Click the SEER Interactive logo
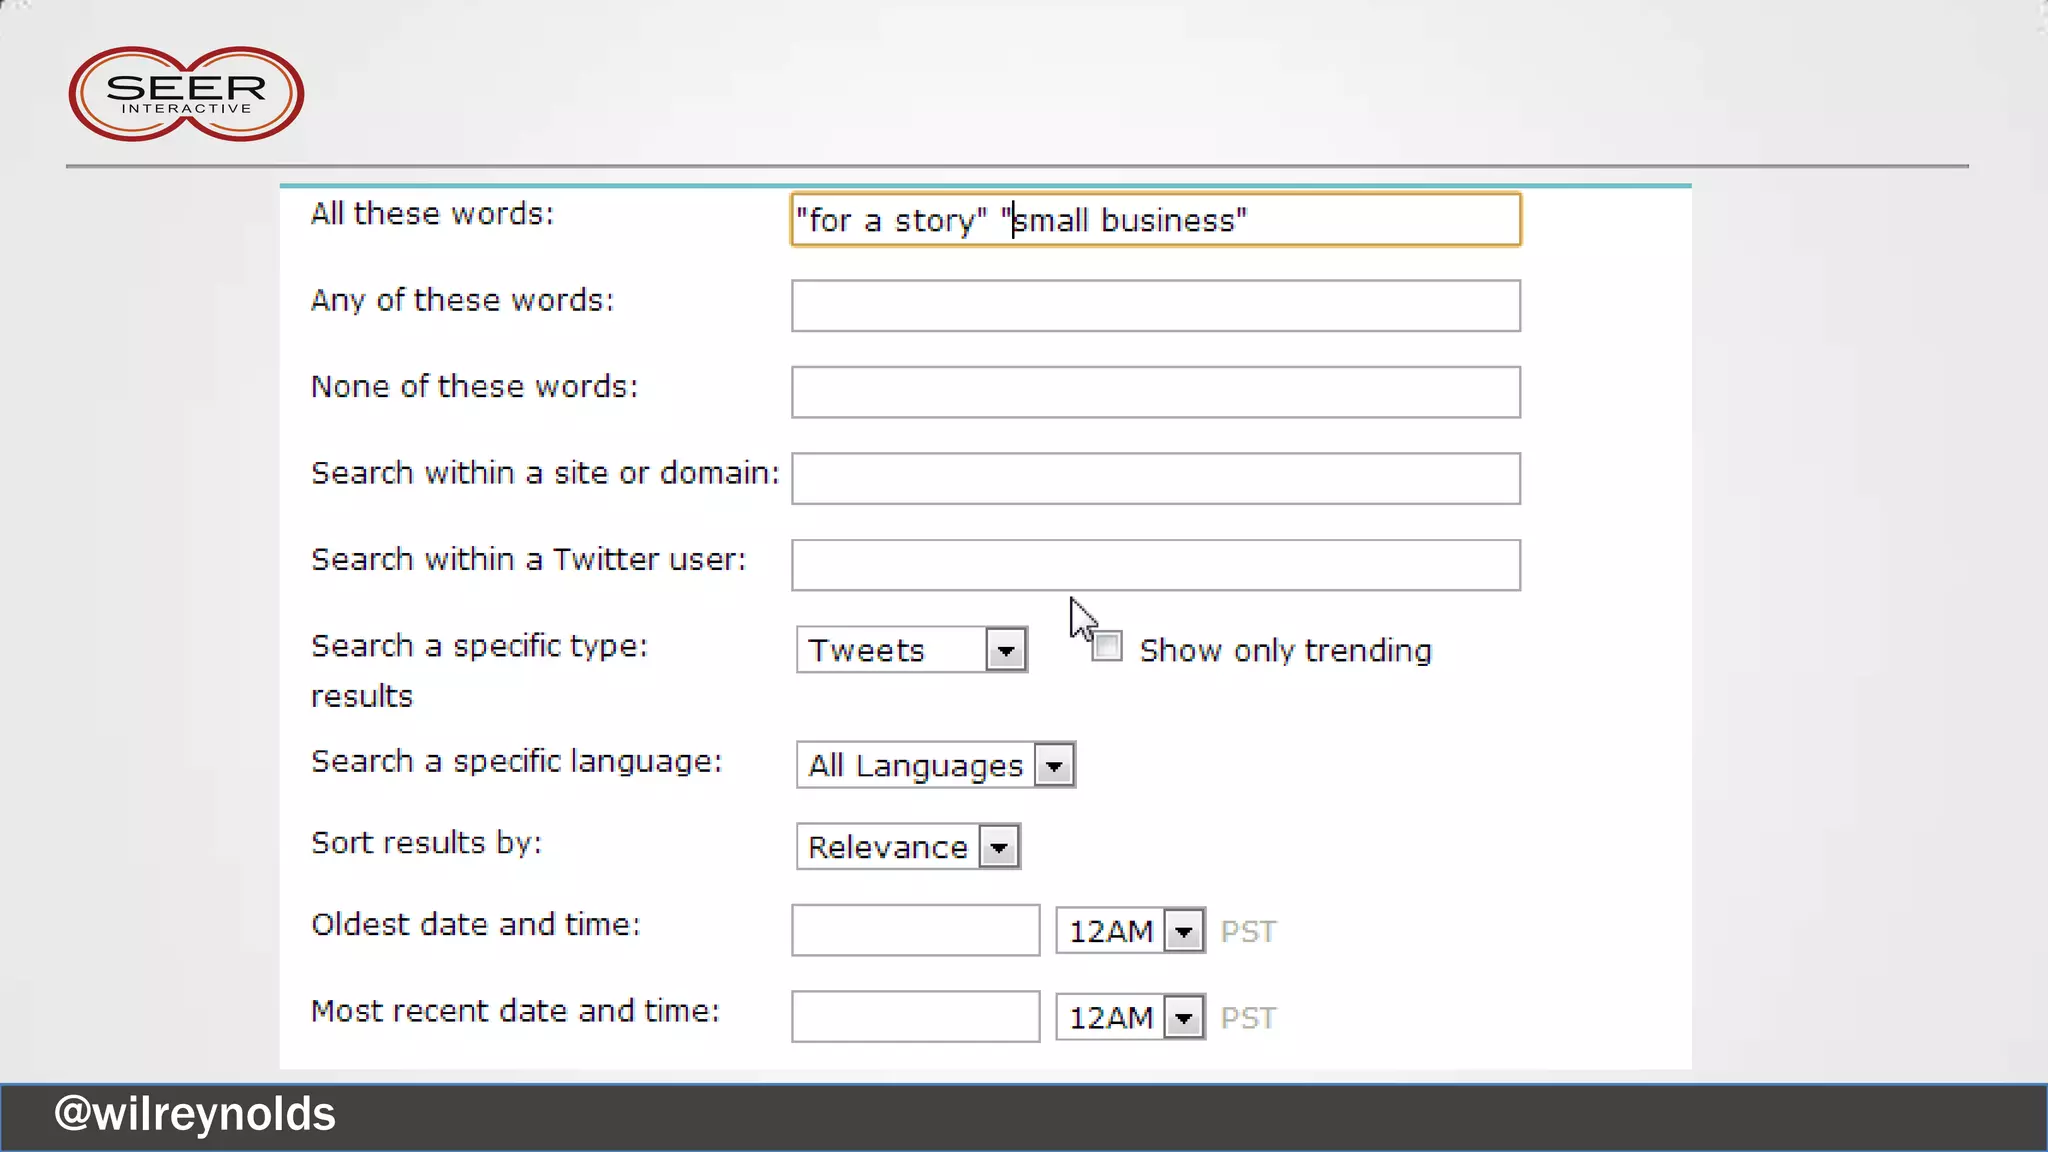Image resolution: width=2048 pixels, height=1152 pixels. (186, 94)
